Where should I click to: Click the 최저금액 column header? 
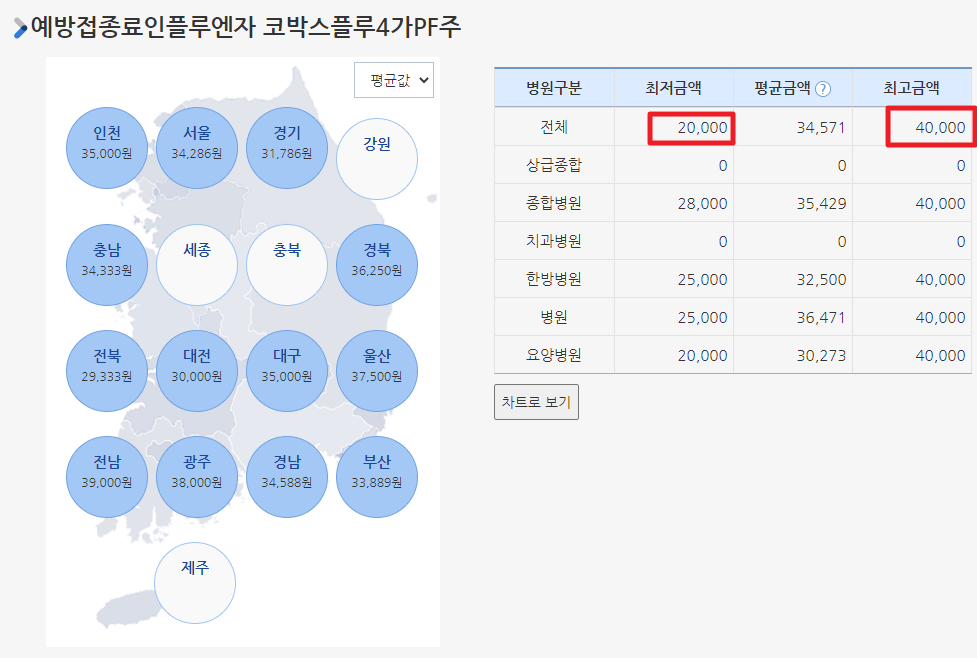point(674,88)
